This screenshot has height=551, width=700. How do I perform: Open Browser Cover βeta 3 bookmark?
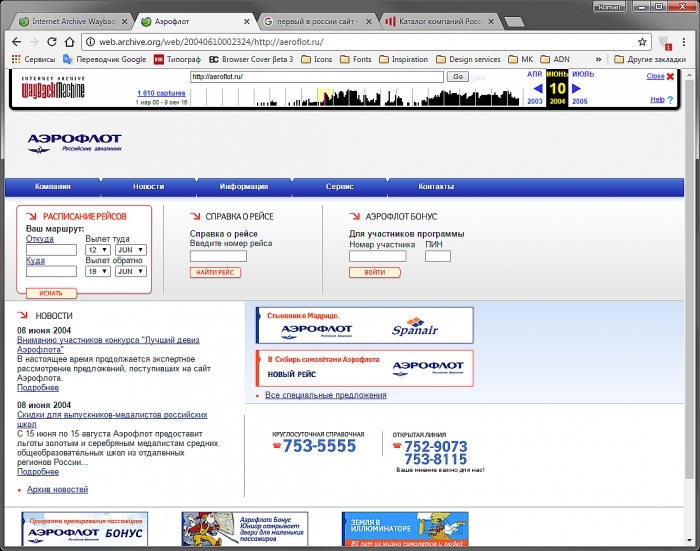251,59
